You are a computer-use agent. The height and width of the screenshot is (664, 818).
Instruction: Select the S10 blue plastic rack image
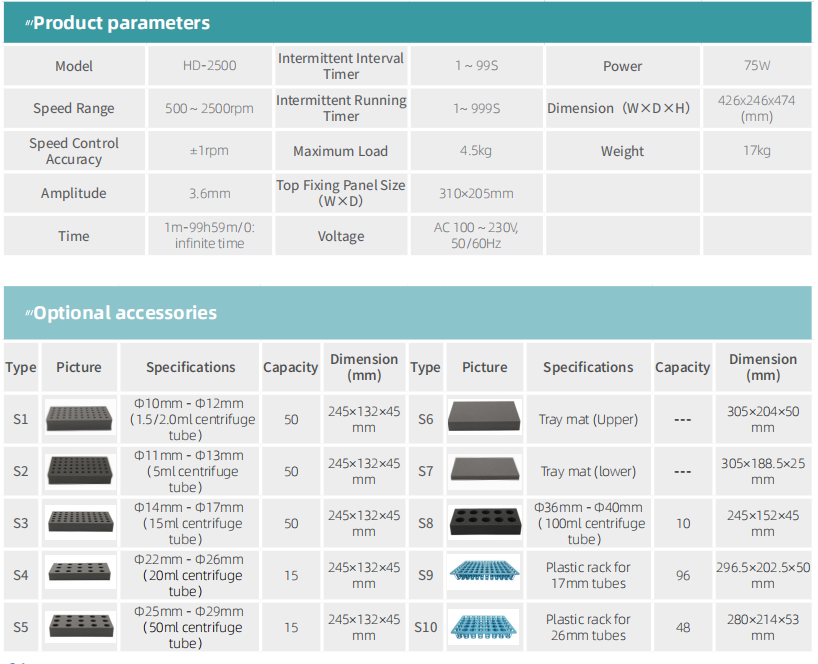(x=485, y=626)
